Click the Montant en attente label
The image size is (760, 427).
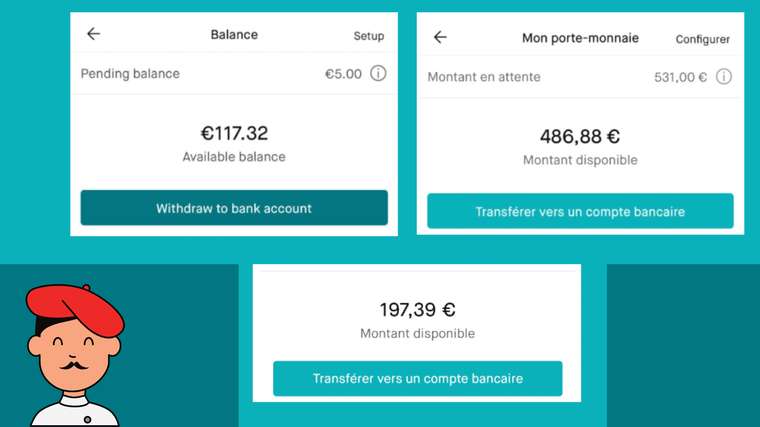pos(484,77)
